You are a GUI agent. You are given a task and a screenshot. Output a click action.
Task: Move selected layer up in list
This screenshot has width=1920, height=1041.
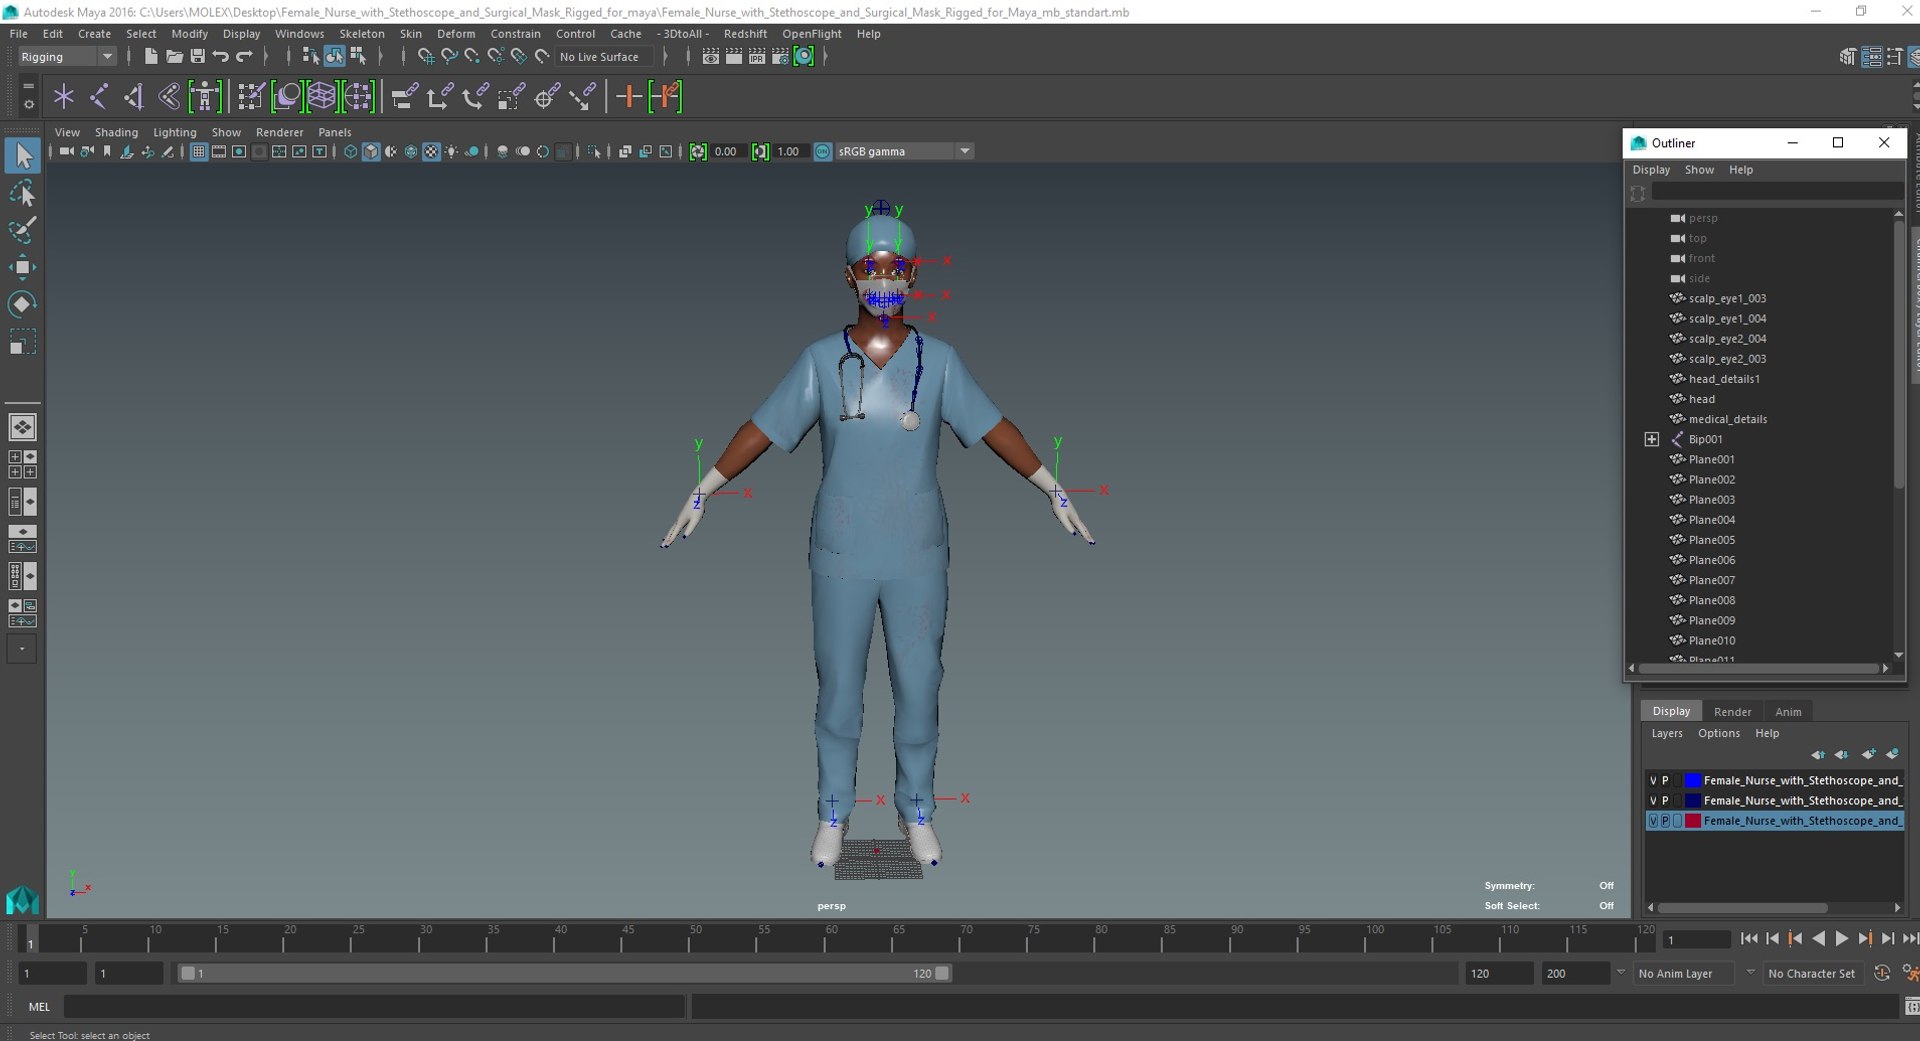click(1818, 754)
